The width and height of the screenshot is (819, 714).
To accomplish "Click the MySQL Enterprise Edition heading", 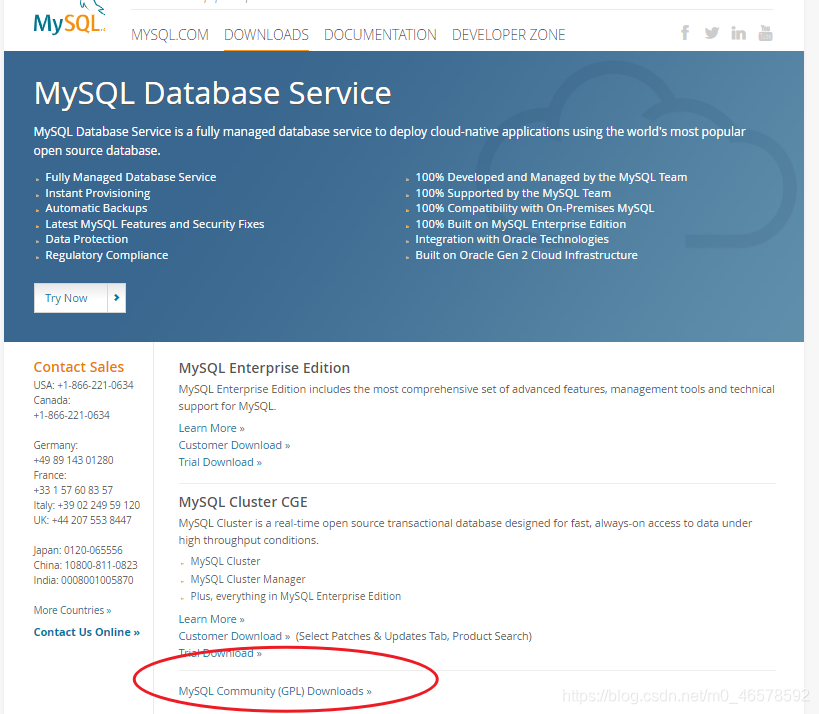I will click(x=264, y=368).
